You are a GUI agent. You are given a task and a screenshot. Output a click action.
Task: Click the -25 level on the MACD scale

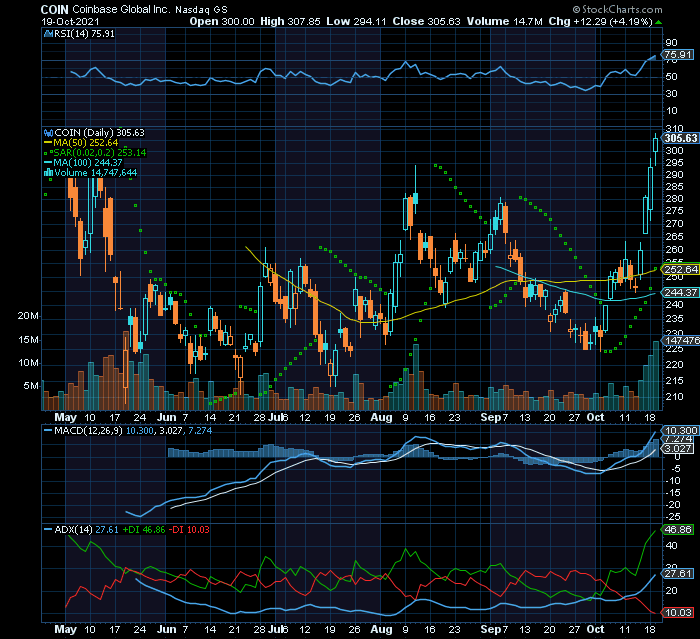(674, 517)
